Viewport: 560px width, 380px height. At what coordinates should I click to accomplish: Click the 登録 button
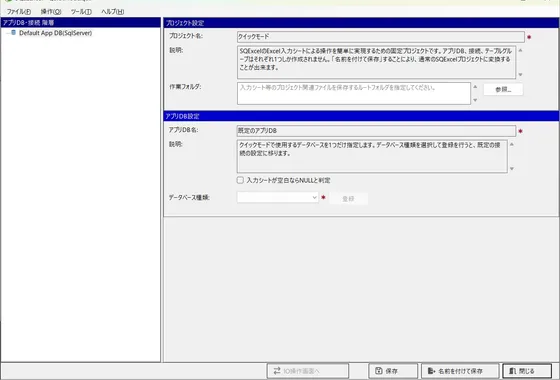point(348,199)
